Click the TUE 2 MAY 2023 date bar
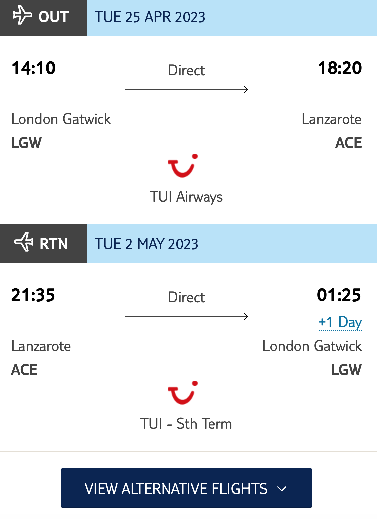377x519 pixels. (232, 243)
